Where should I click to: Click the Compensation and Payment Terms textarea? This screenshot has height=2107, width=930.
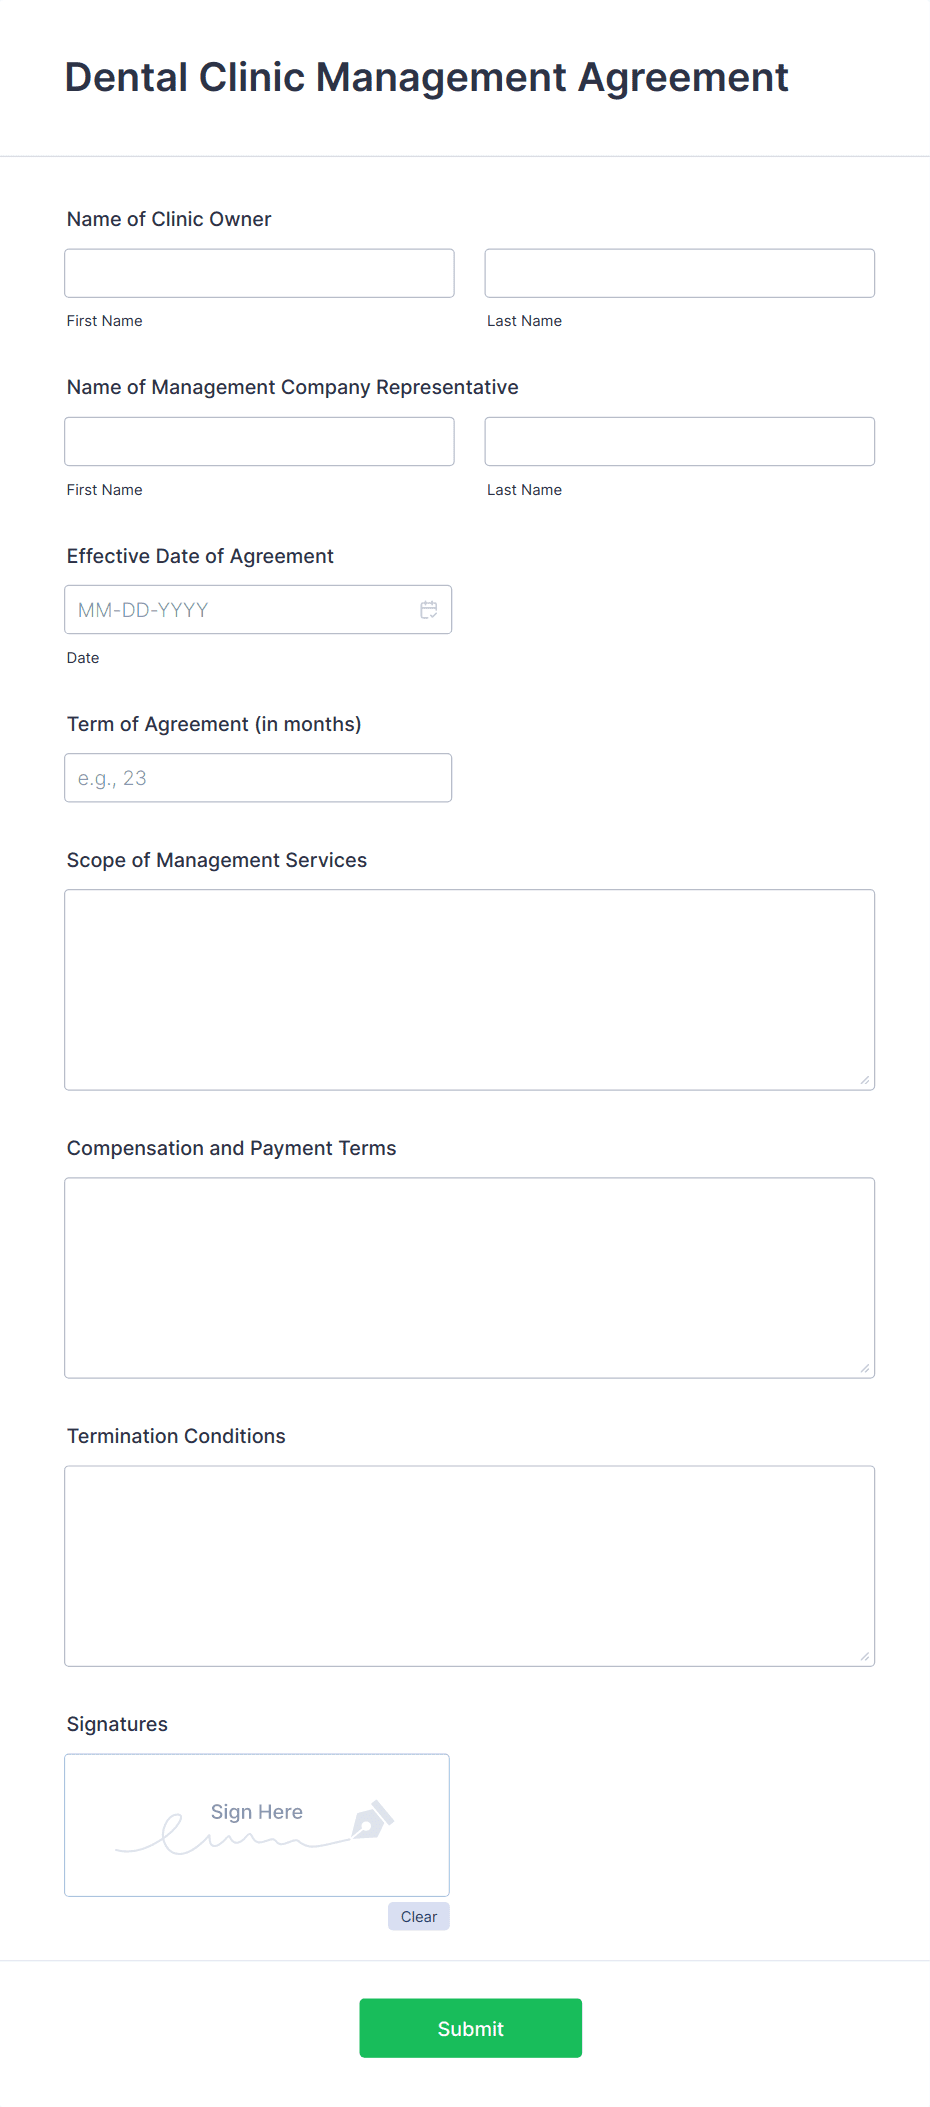pos(469,1276)
